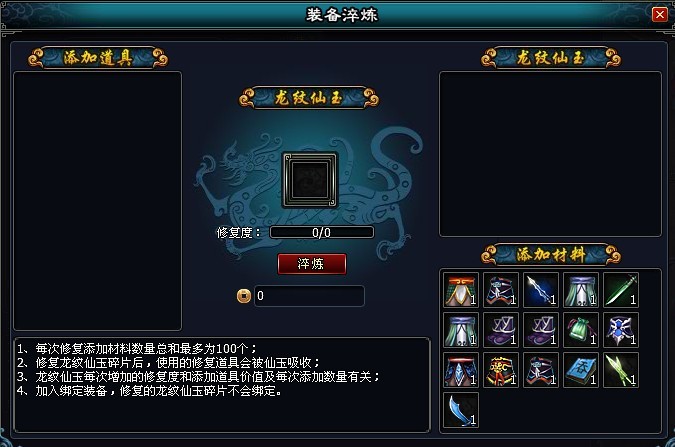Click the blue spider-emblem armor piece
675x447 pixels.
point(621,330)
